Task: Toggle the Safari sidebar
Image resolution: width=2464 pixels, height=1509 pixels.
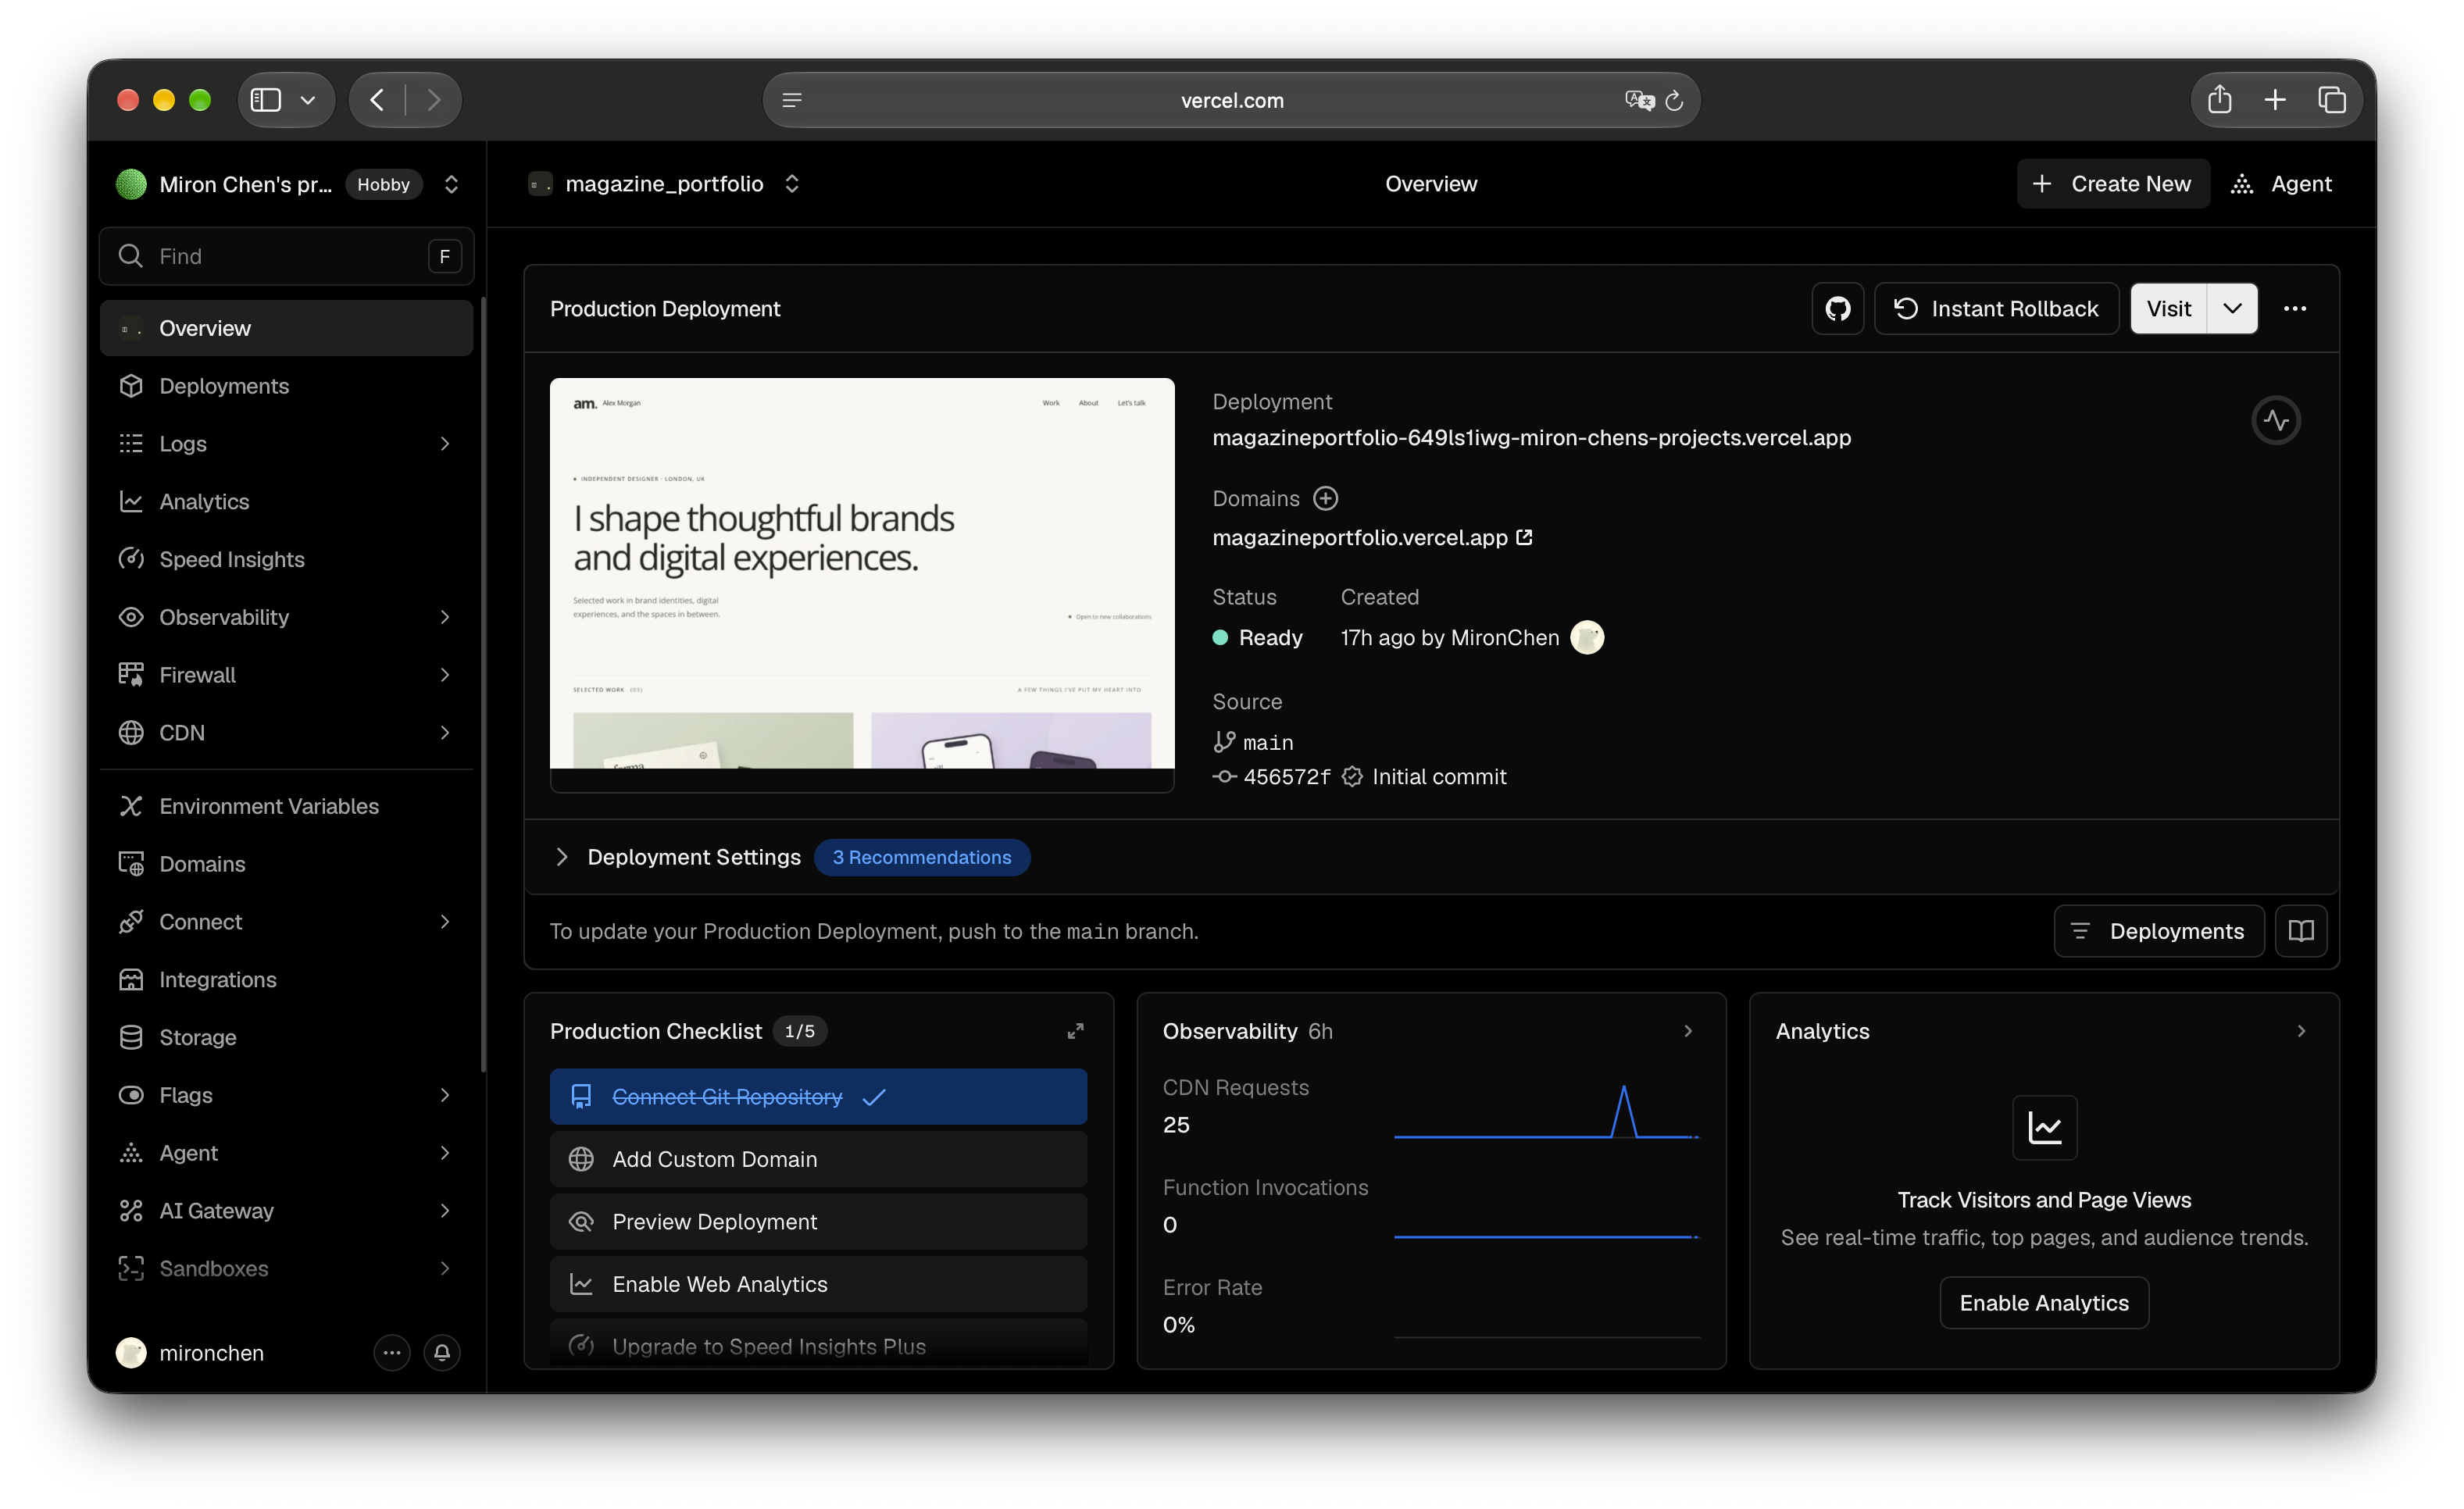Action: coord(266,100)
